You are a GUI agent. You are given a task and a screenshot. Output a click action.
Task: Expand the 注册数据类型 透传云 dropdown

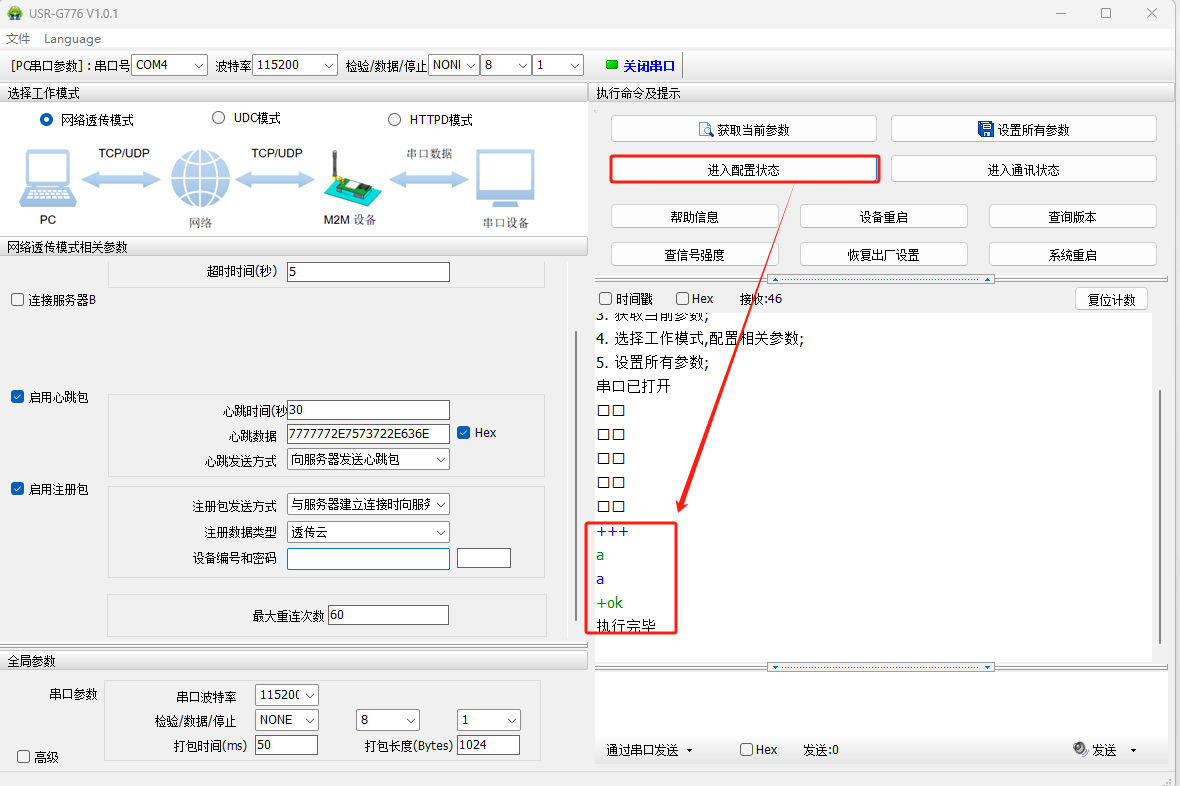point(368,532)
